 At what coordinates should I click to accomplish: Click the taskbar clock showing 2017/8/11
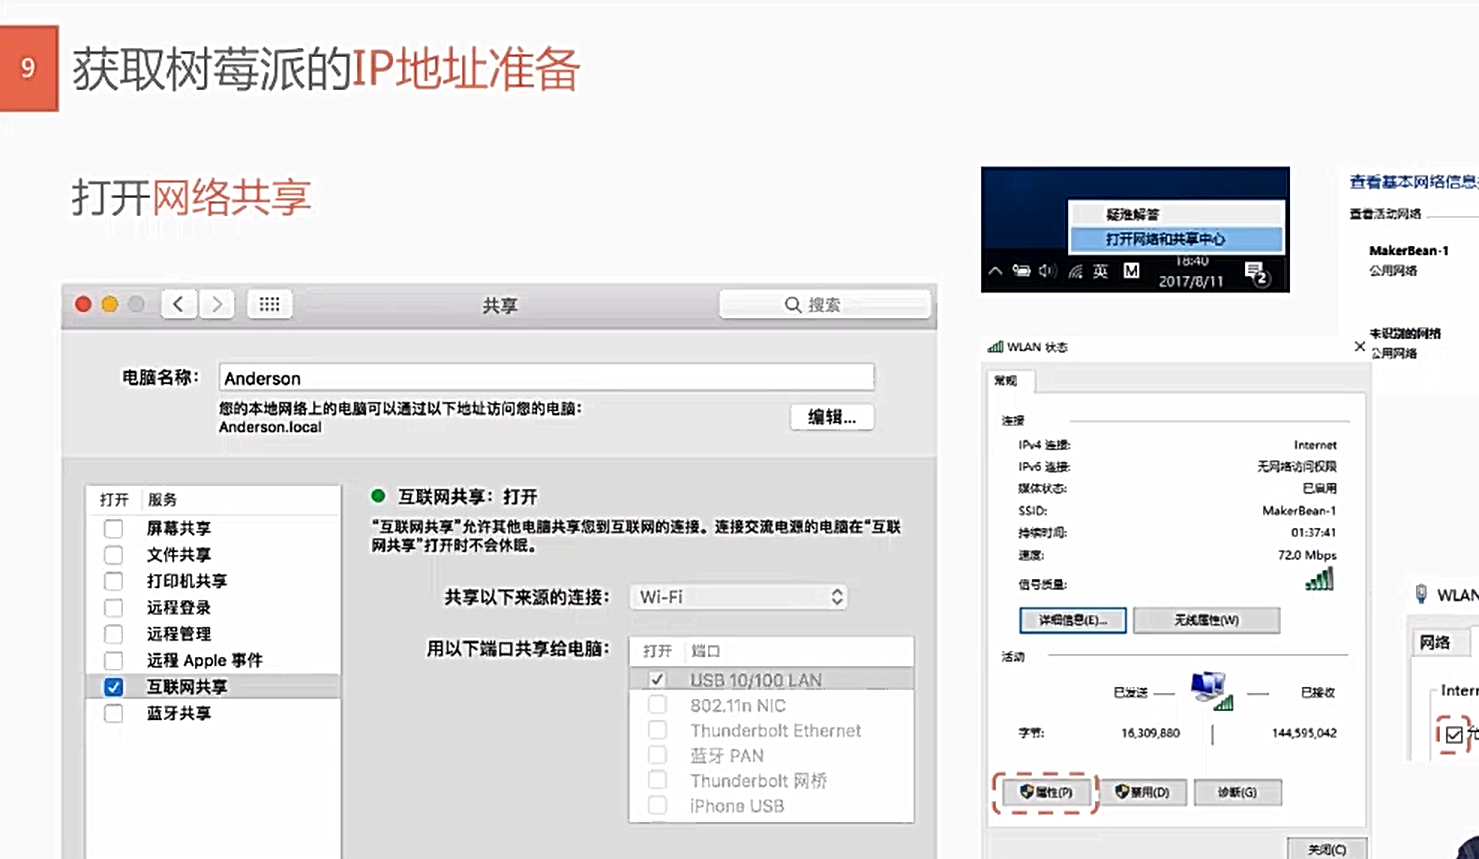pyautogui.click(x=1191, y=272)
